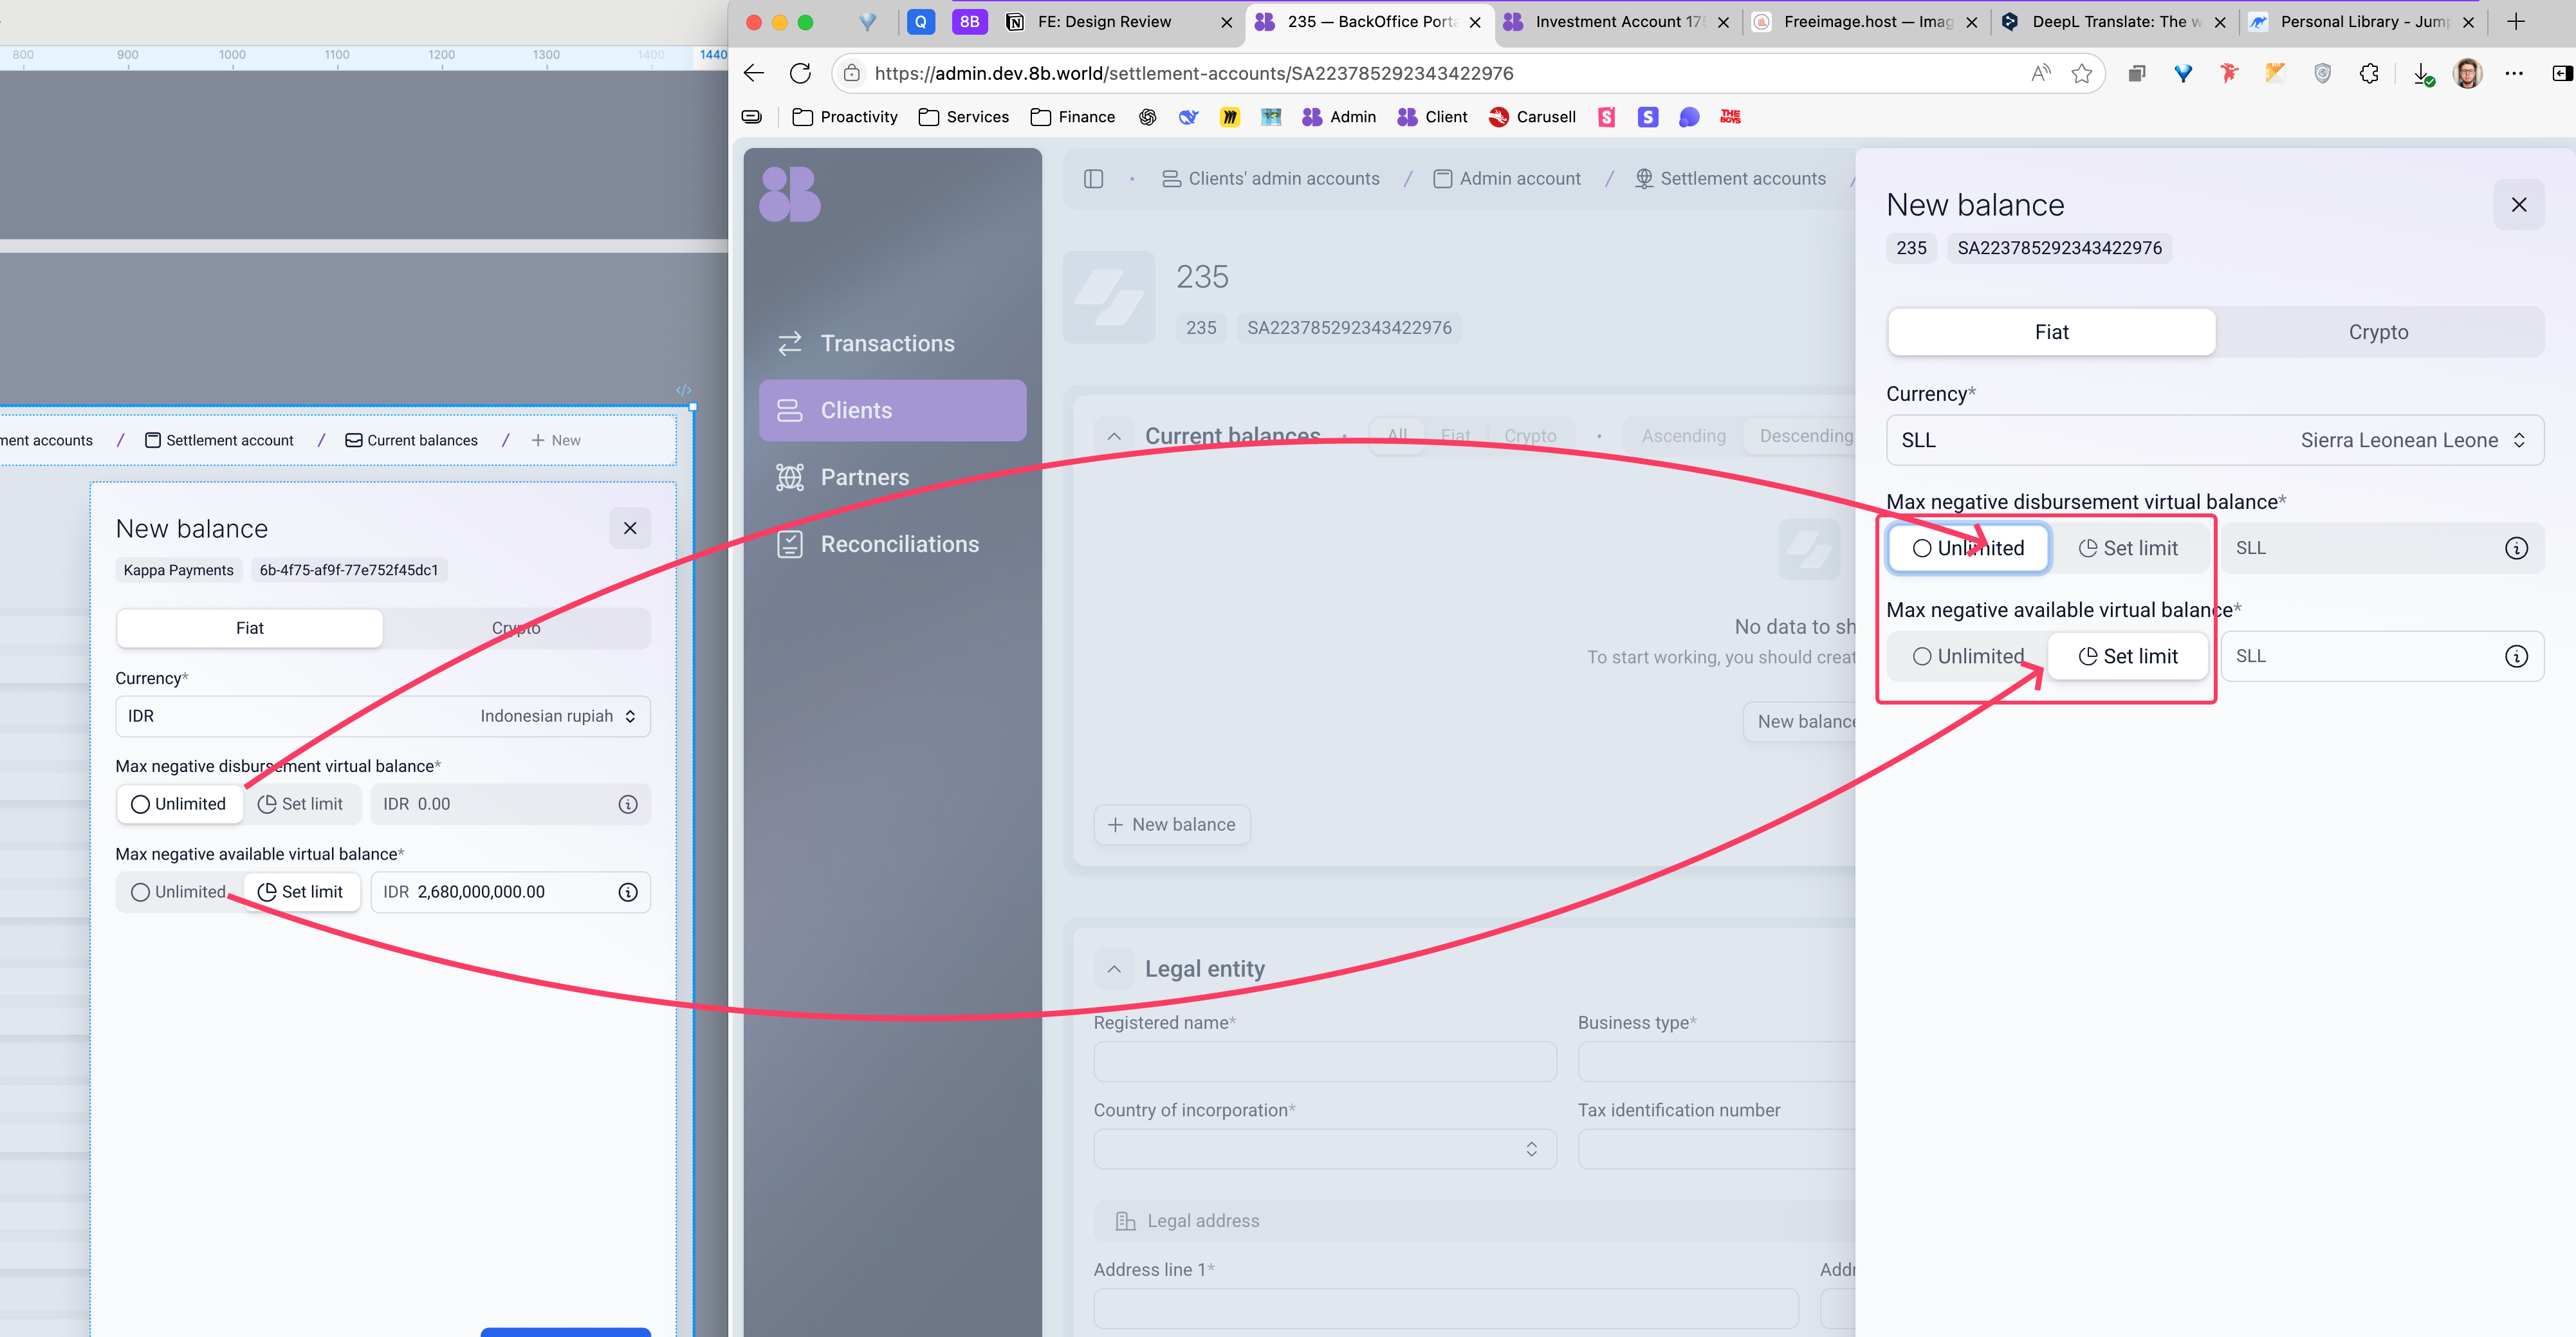
Task: Click info icon beside IDR 0.00 in mockup
Action: point(628,804)
